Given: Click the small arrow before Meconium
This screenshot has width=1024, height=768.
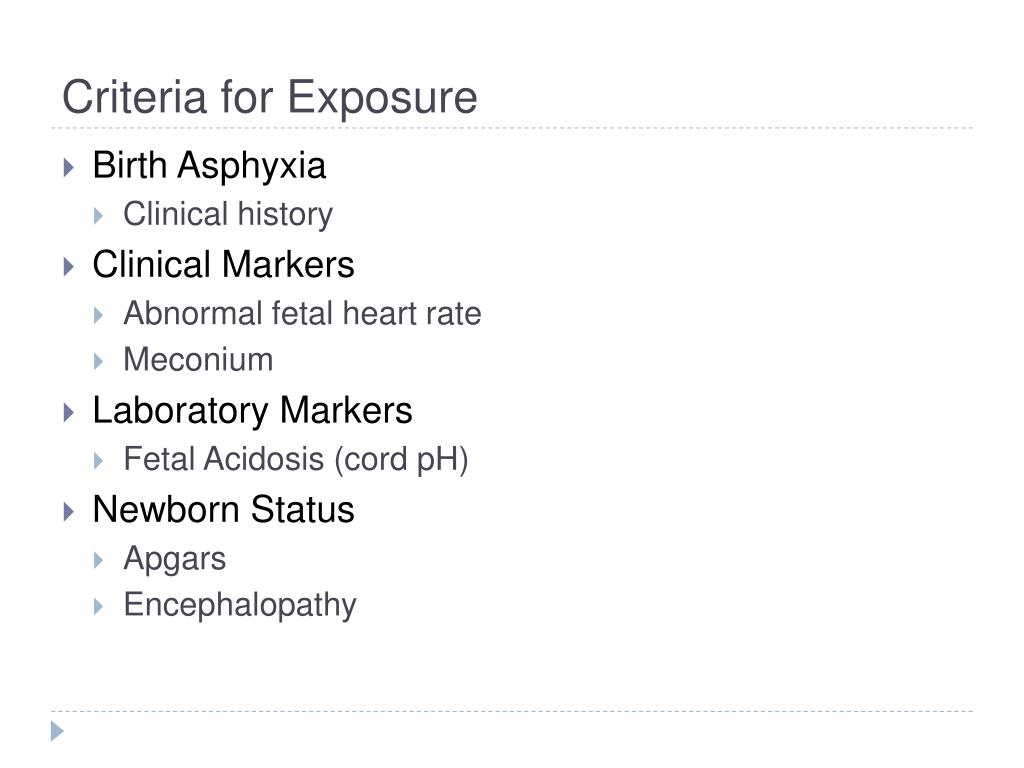Looking at the screenshot, I should tap(99, 362).
